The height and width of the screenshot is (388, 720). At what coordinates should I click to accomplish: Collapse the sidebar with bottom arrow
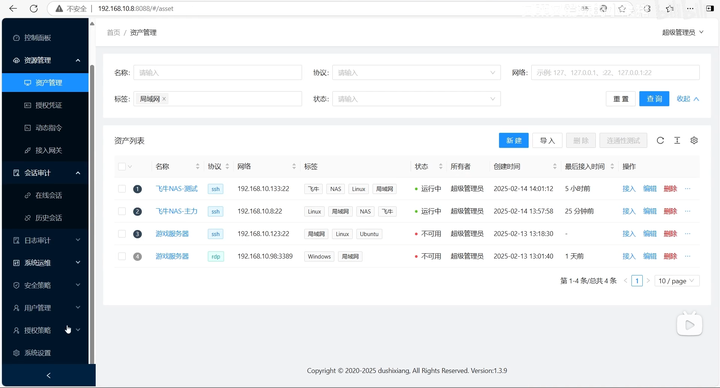pos(49,376)
